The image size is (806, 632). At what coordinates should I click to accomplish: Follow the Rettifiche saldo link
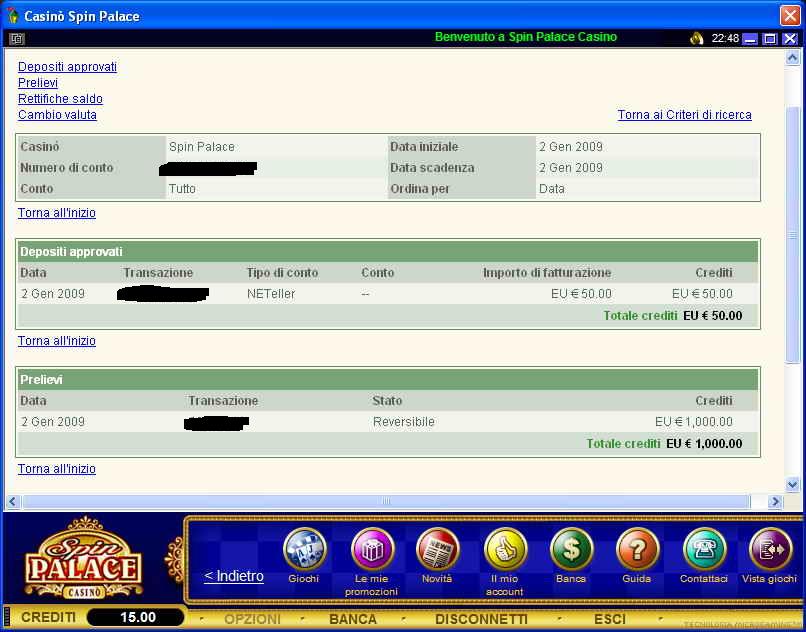[x=61, y=99]
